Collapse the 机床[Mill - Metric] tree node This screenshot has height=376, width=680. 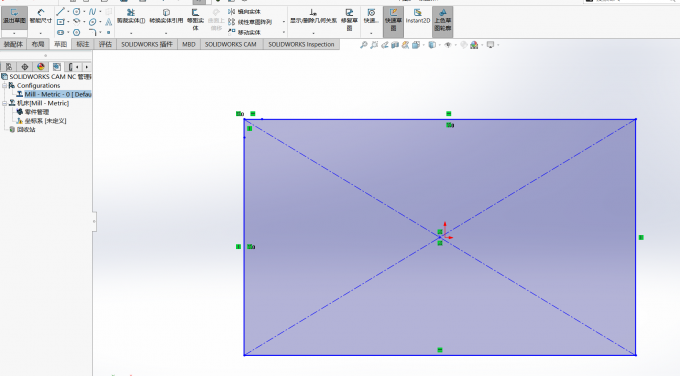5,103
